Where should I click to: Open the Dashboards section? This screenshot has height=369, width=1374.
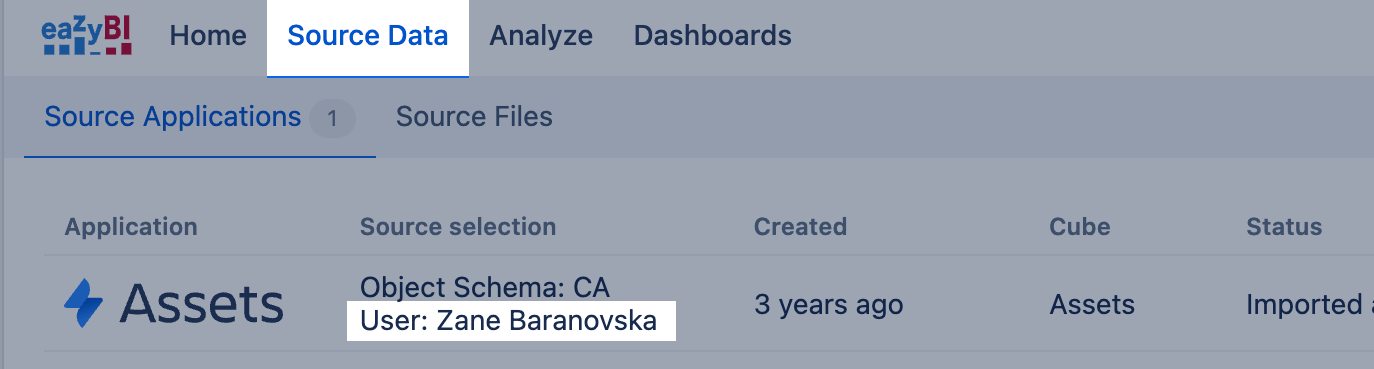pos(713,36)
